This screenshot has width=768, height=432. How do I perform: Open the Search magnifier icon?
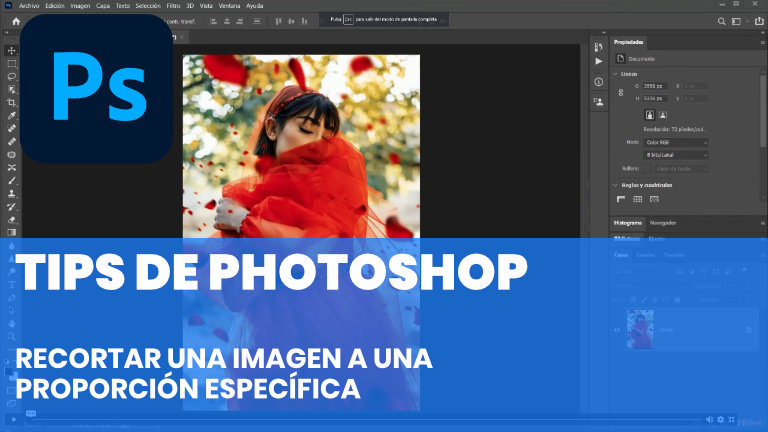[721, 21]
